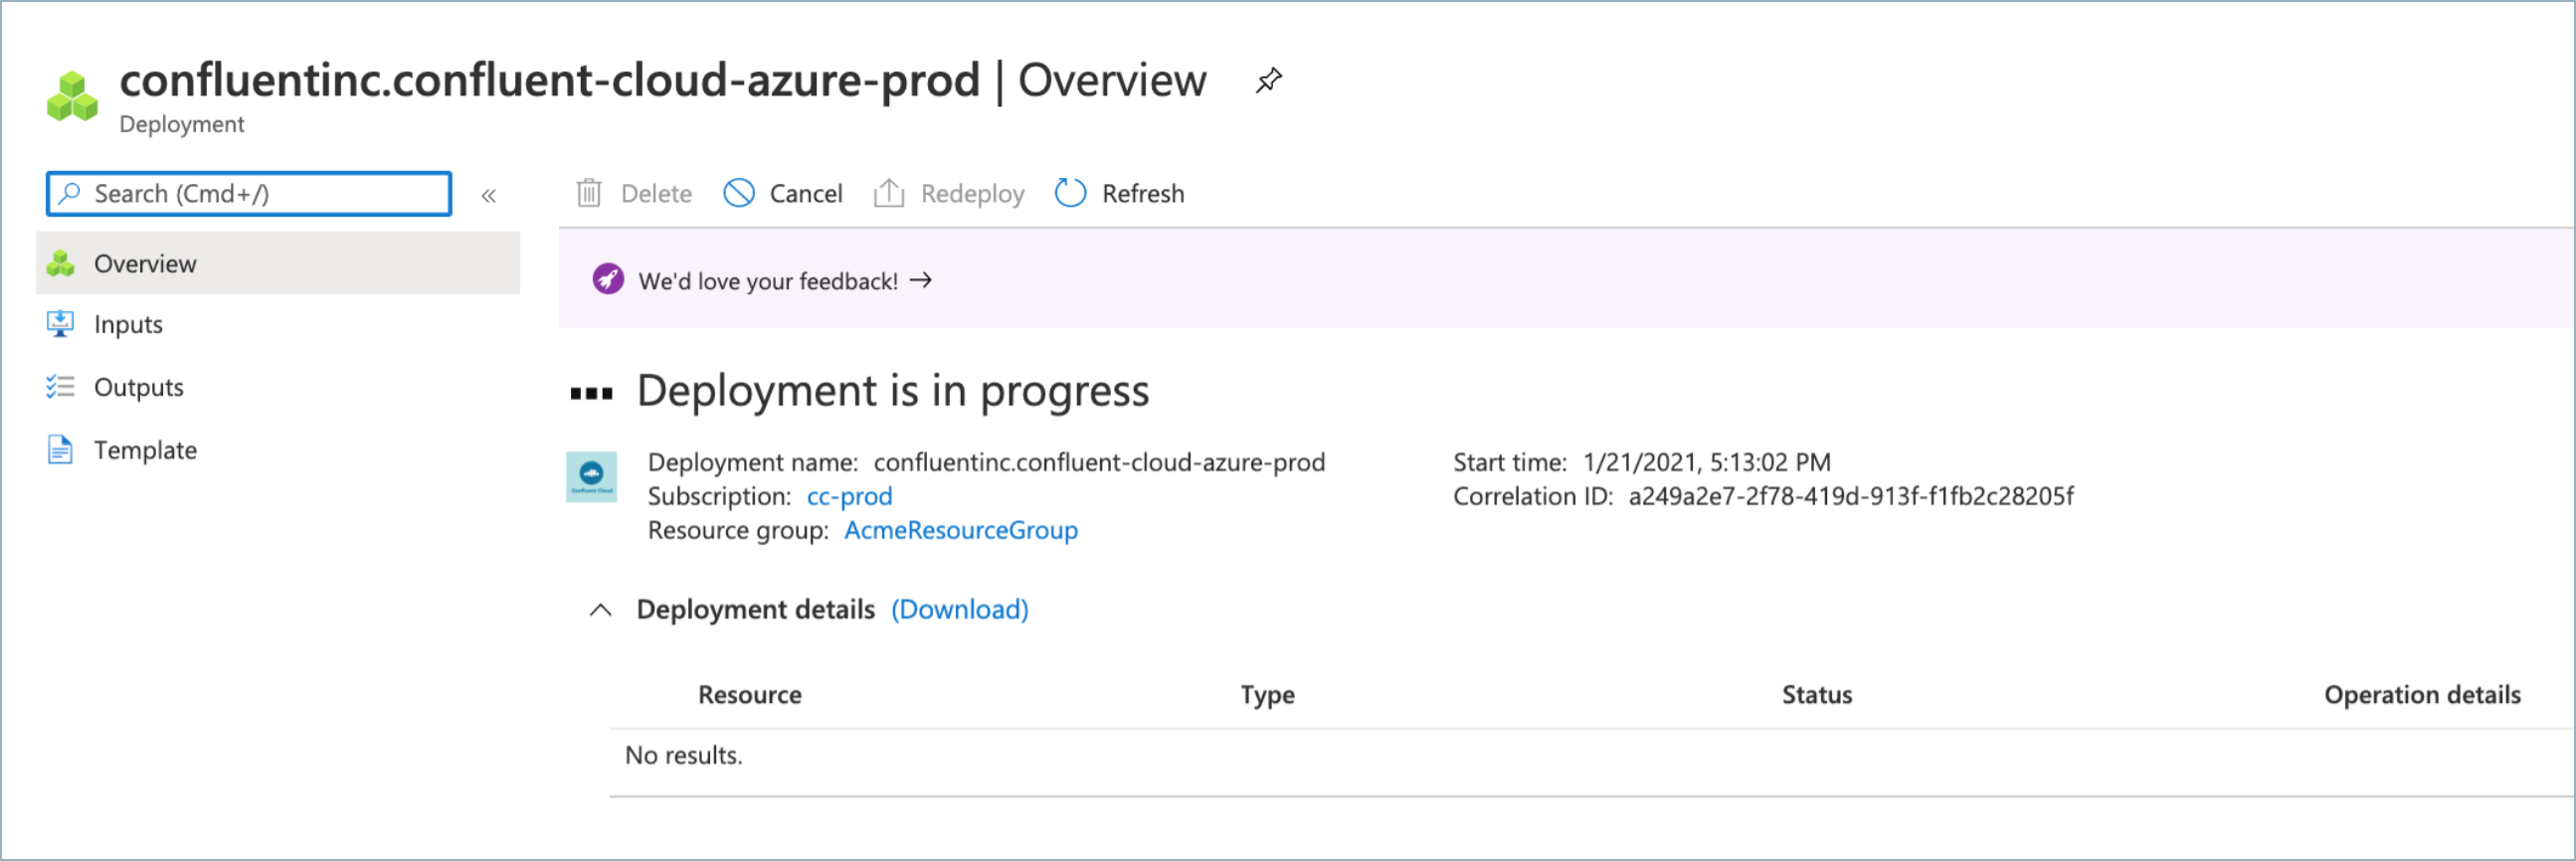Open the Inputs menu item
The width and height of the screenshot is (2576, 861).
[x=128, y=325]
